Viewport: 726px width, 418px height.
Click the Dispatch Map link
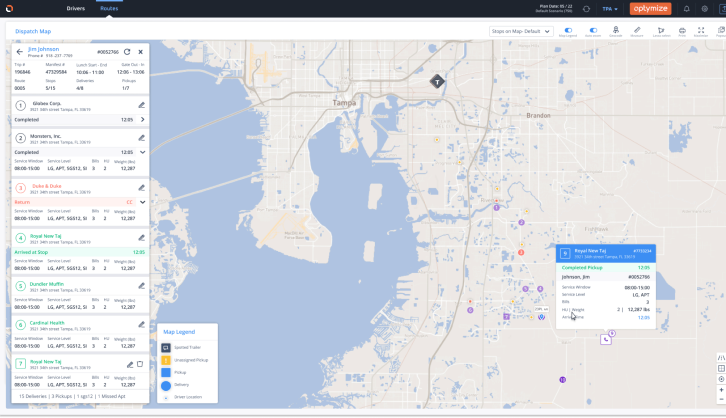(x=33, y=31)
